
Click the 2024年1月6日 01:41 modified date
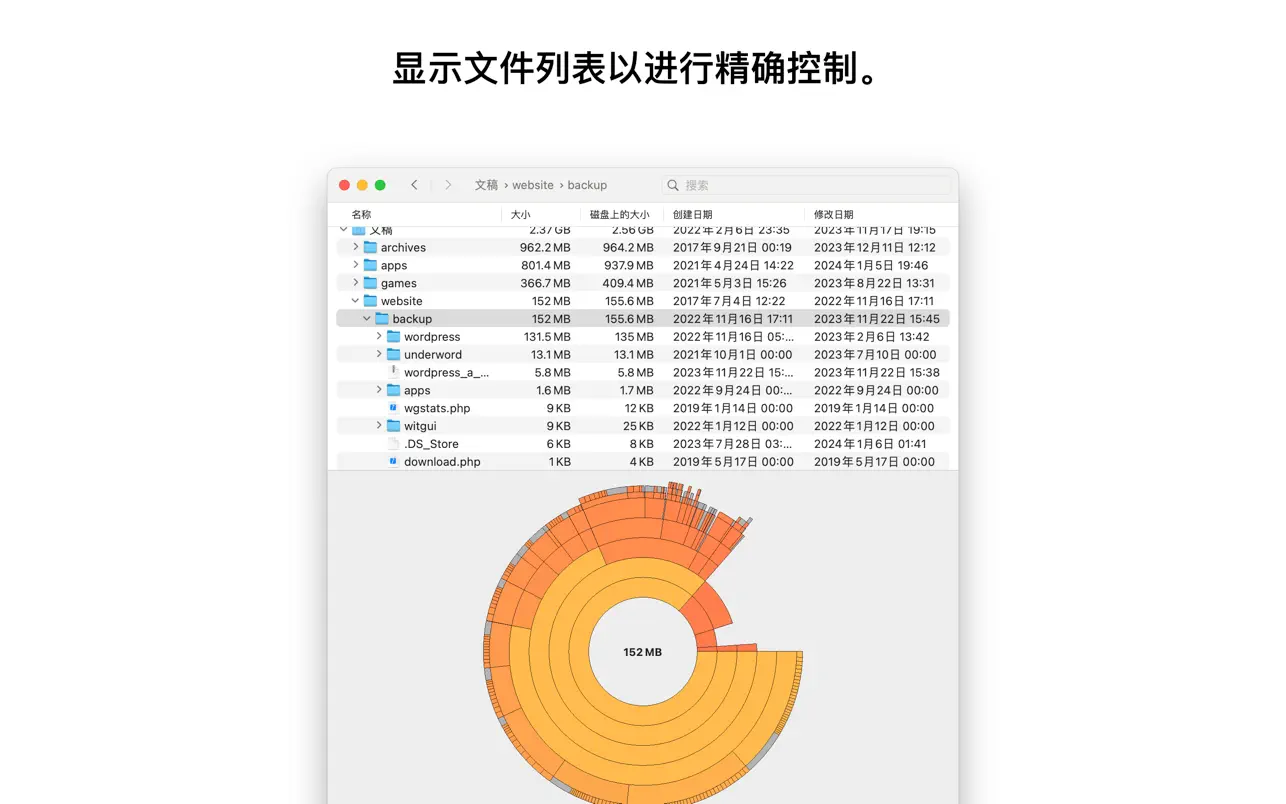(870, 444)
